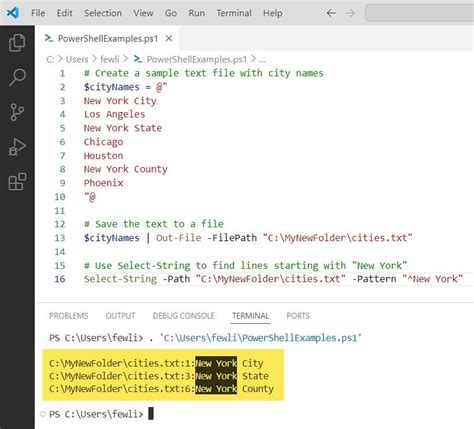
Task: Switch to the OUTPUT panel tab
Action: tap(120, 316)
